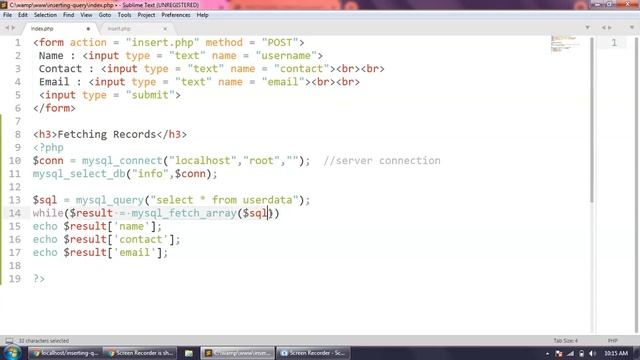Open the Project menu
Viewport: 640px width, 360px height.
click(146, 15)
